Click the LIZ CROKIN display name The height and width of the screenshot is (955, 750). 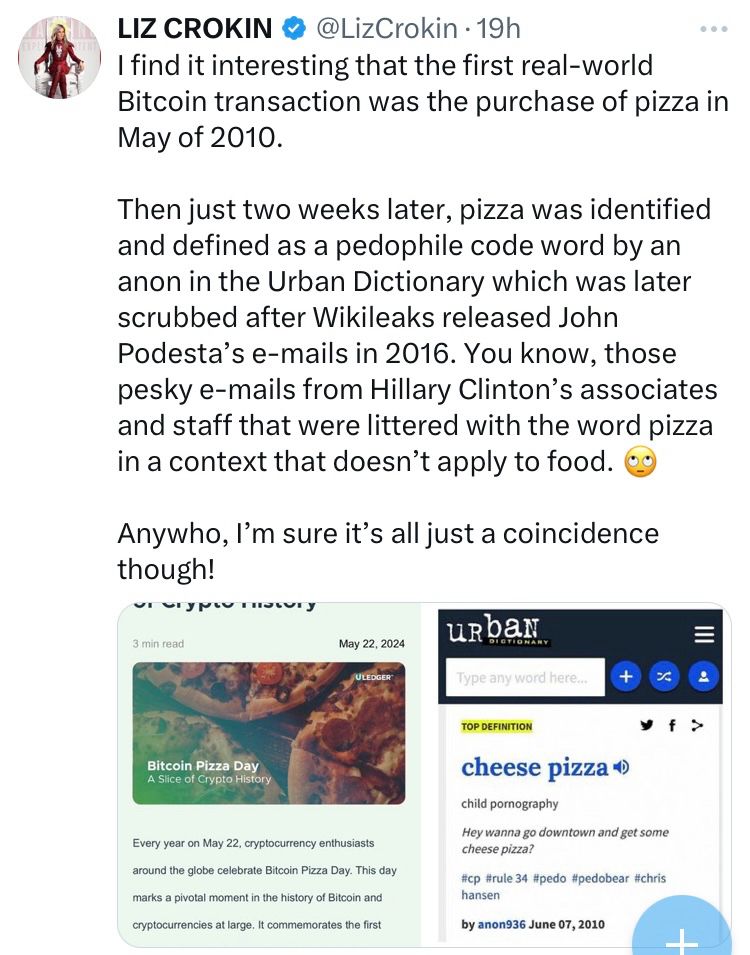(x=195, y=29)
